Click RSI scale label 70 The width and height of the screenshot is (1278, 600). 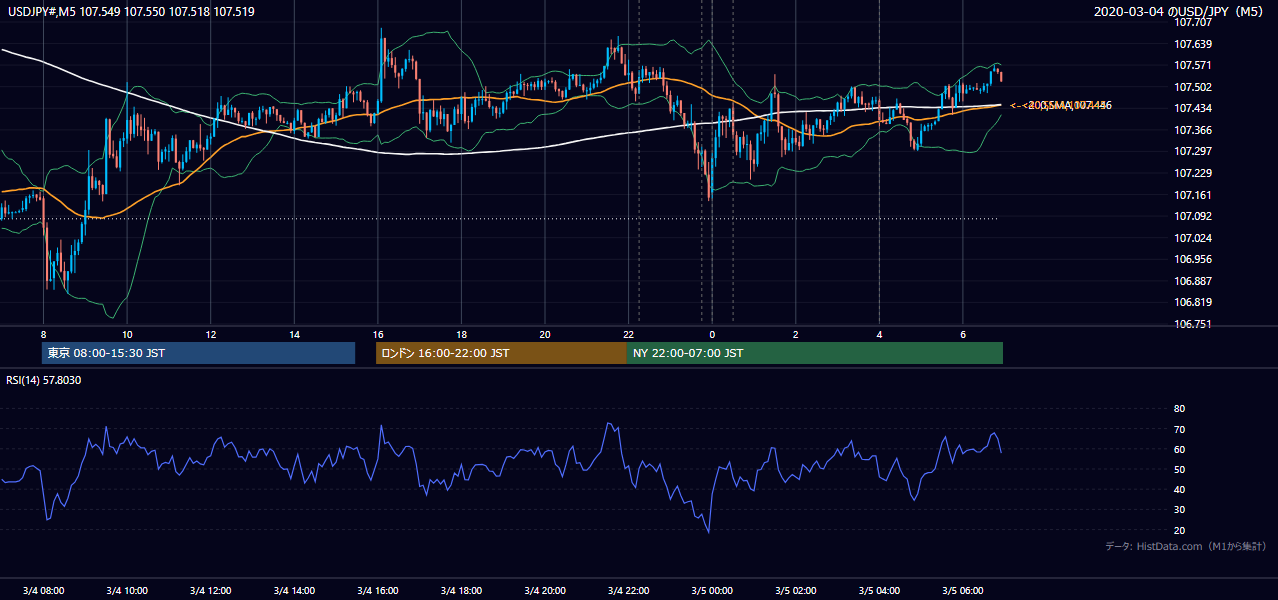point(1179,429)
